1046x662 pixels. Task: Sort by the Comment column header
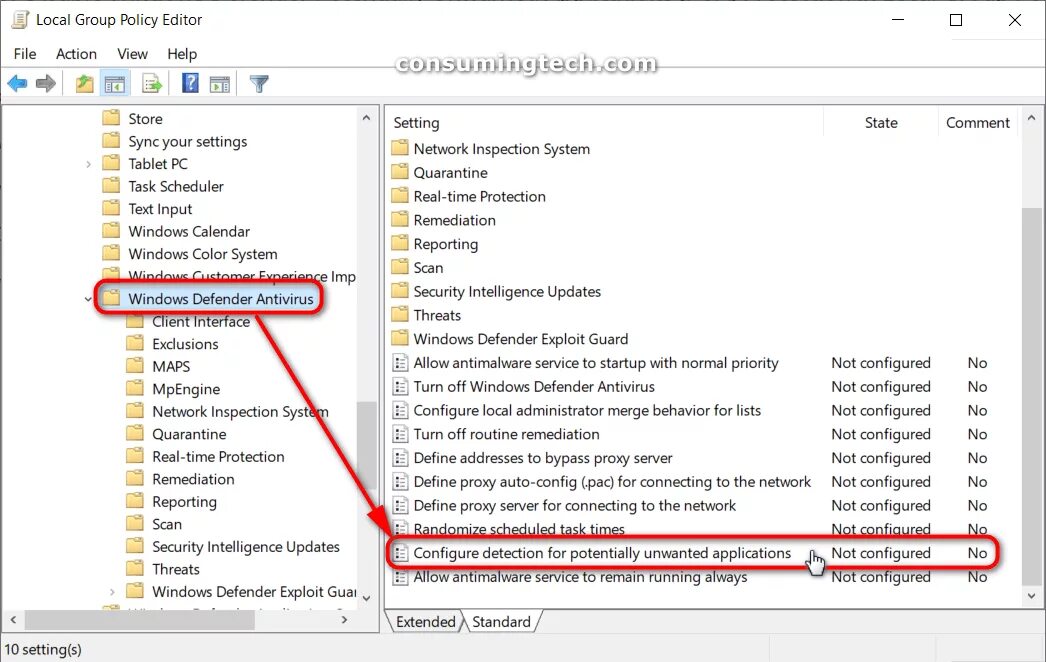pyautogui.click(x=977, y=123)
